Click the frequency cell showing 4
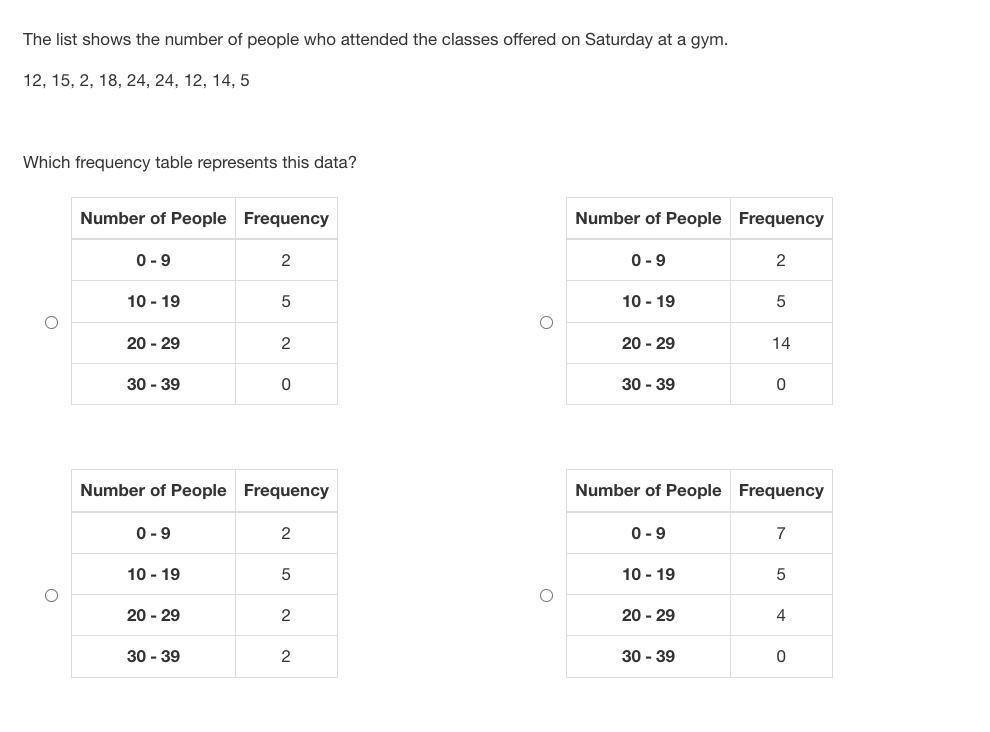Viewport: 990px width, 732px height. pos(781,615)
